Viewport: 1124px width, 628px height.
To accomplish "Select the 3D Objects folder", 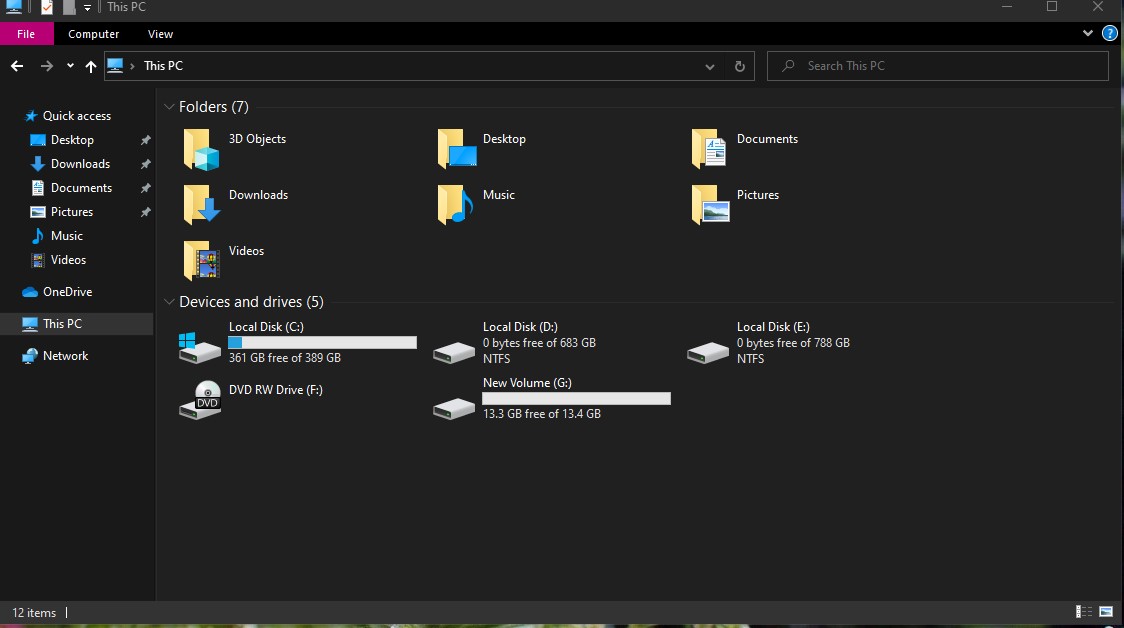I will pos(235,148).
